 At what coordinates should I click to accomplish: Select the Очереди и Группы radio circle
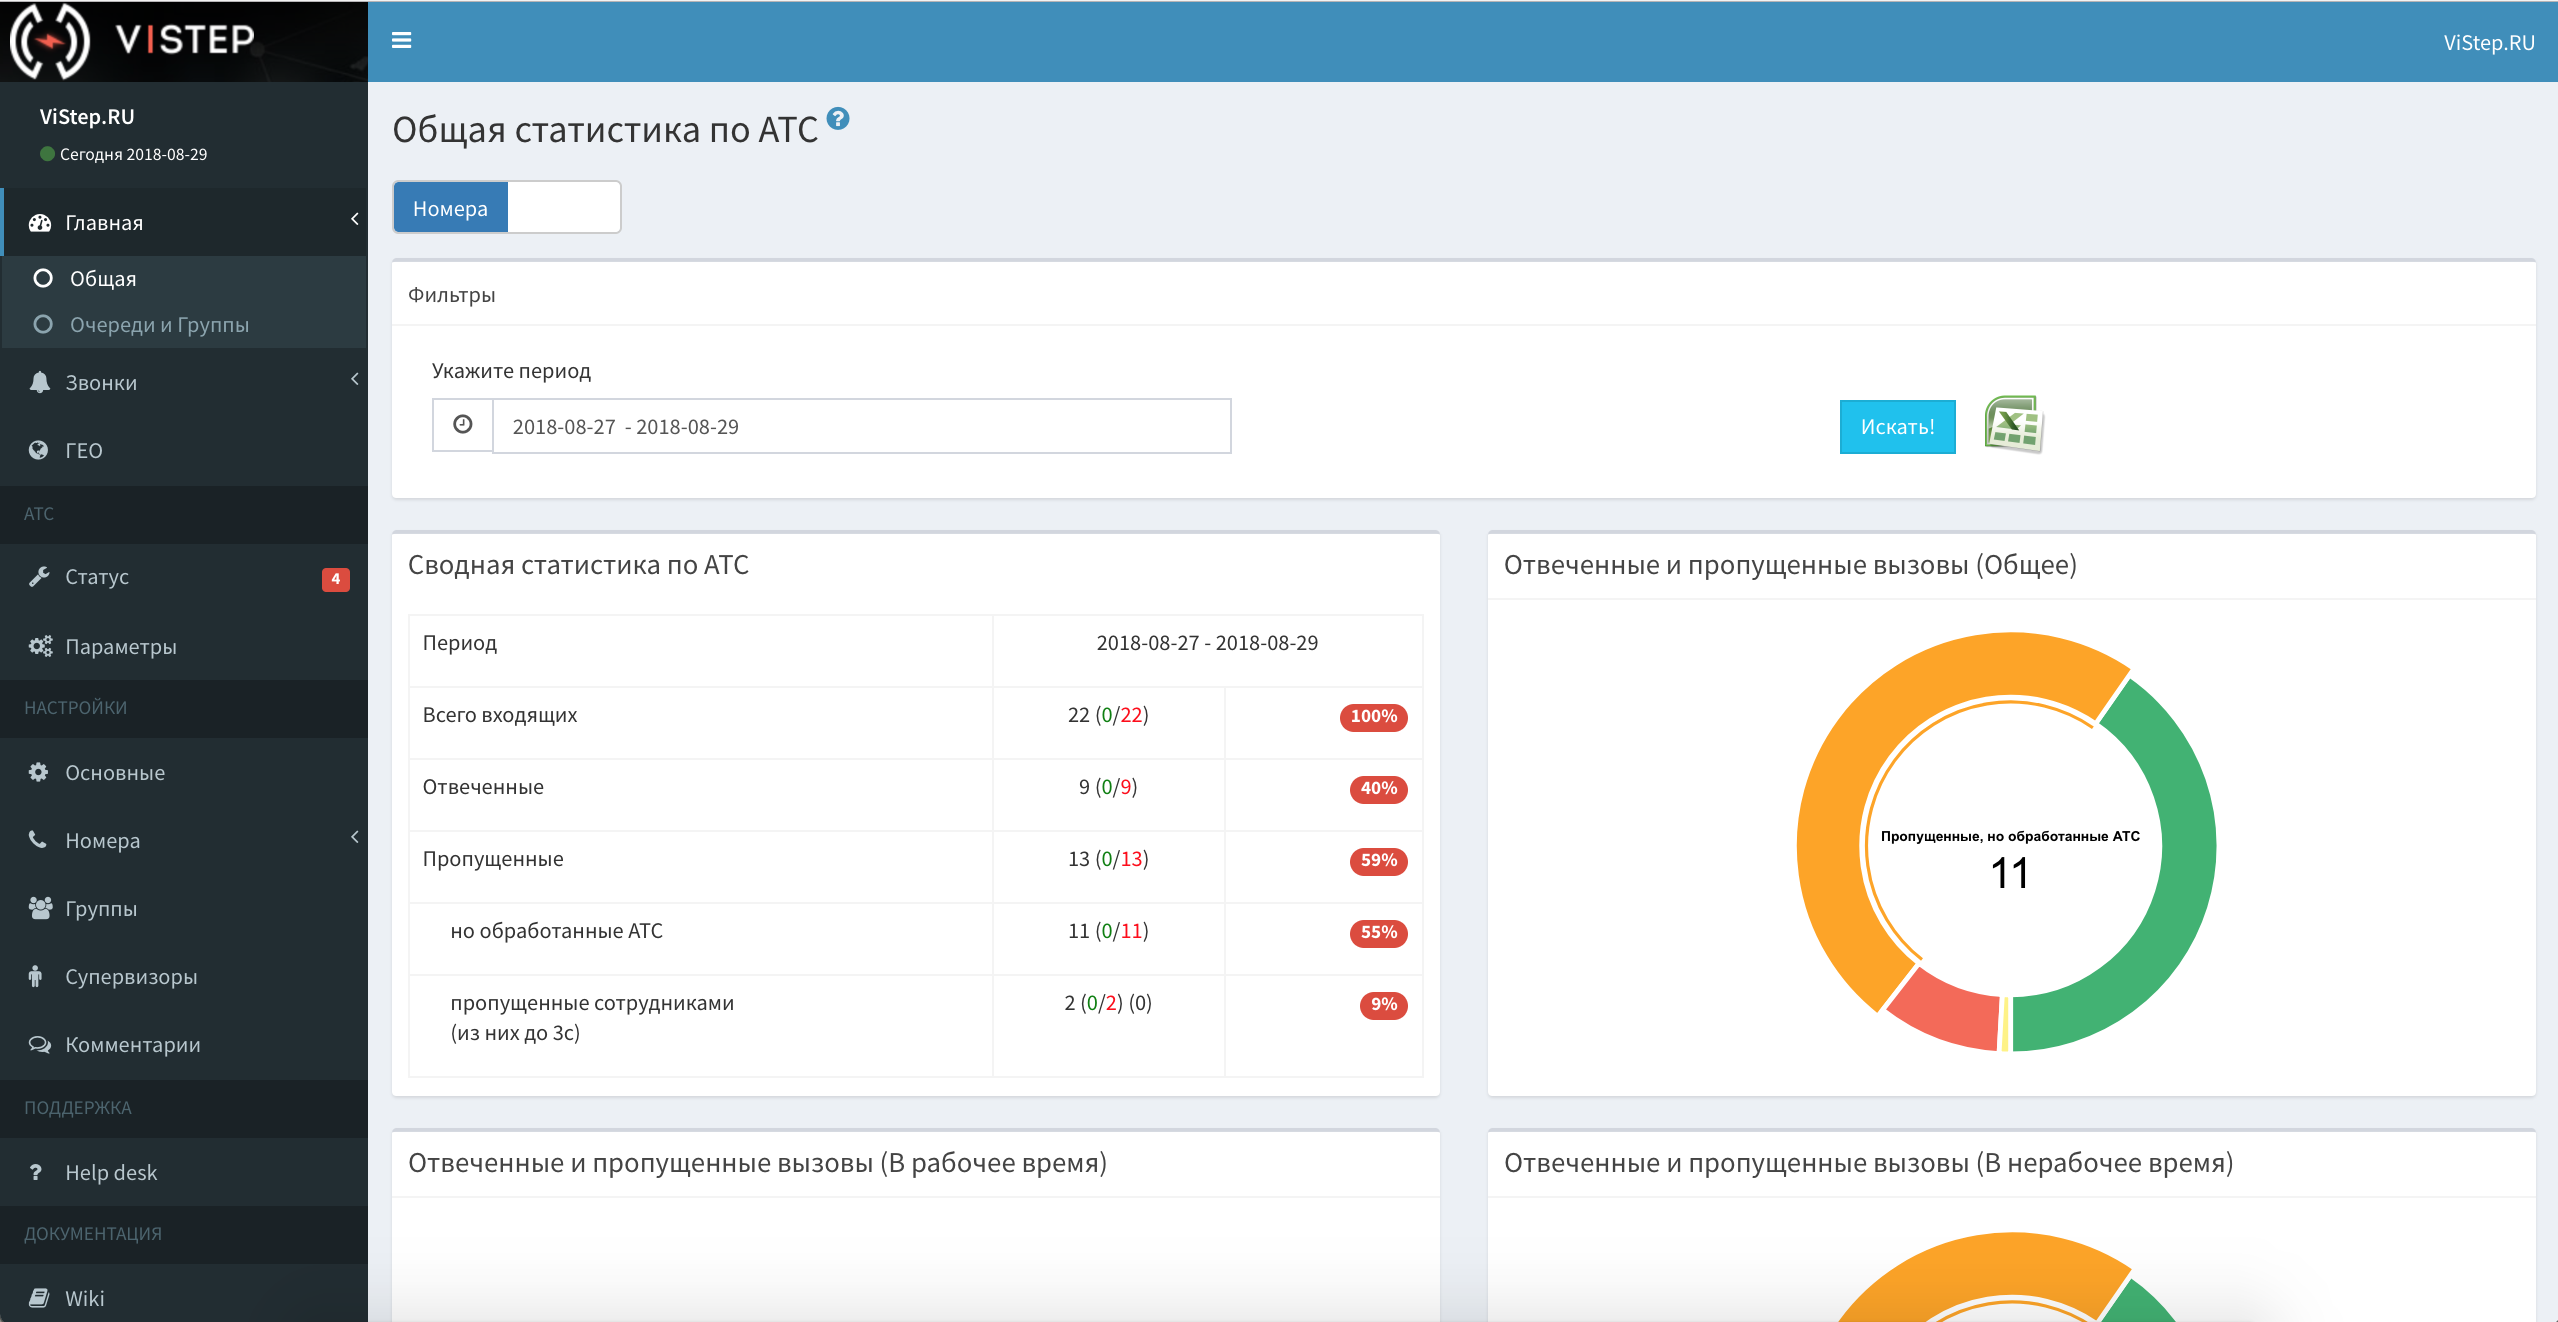click(43, 324)
